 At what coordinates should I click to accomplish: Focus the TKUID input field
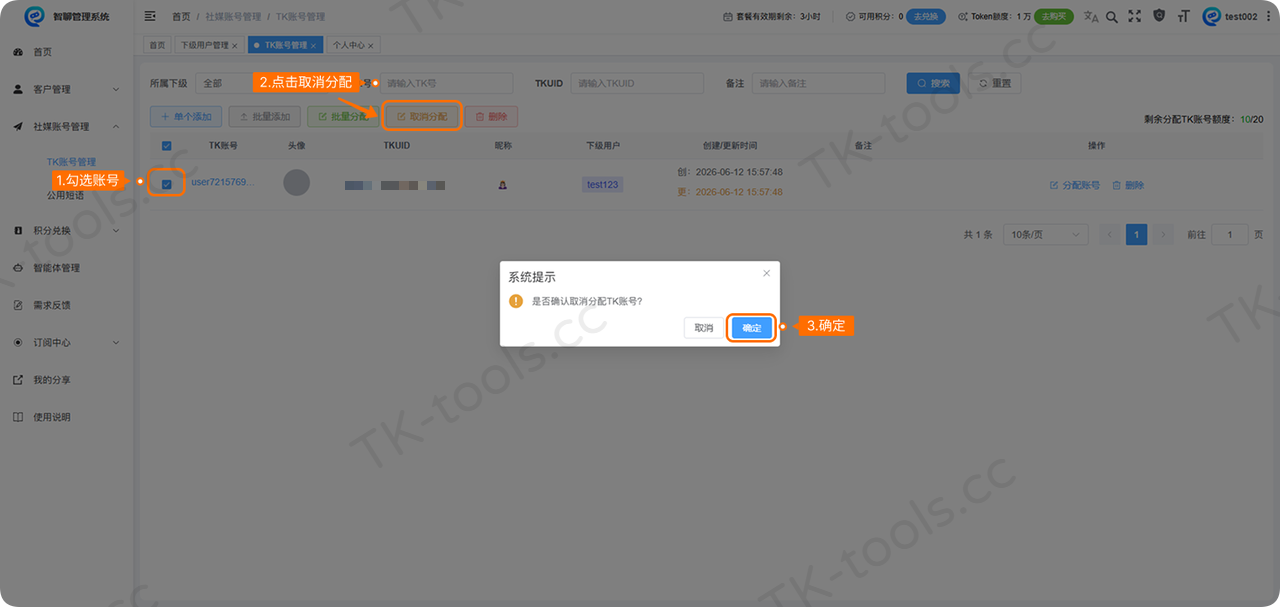coord(637,84)
